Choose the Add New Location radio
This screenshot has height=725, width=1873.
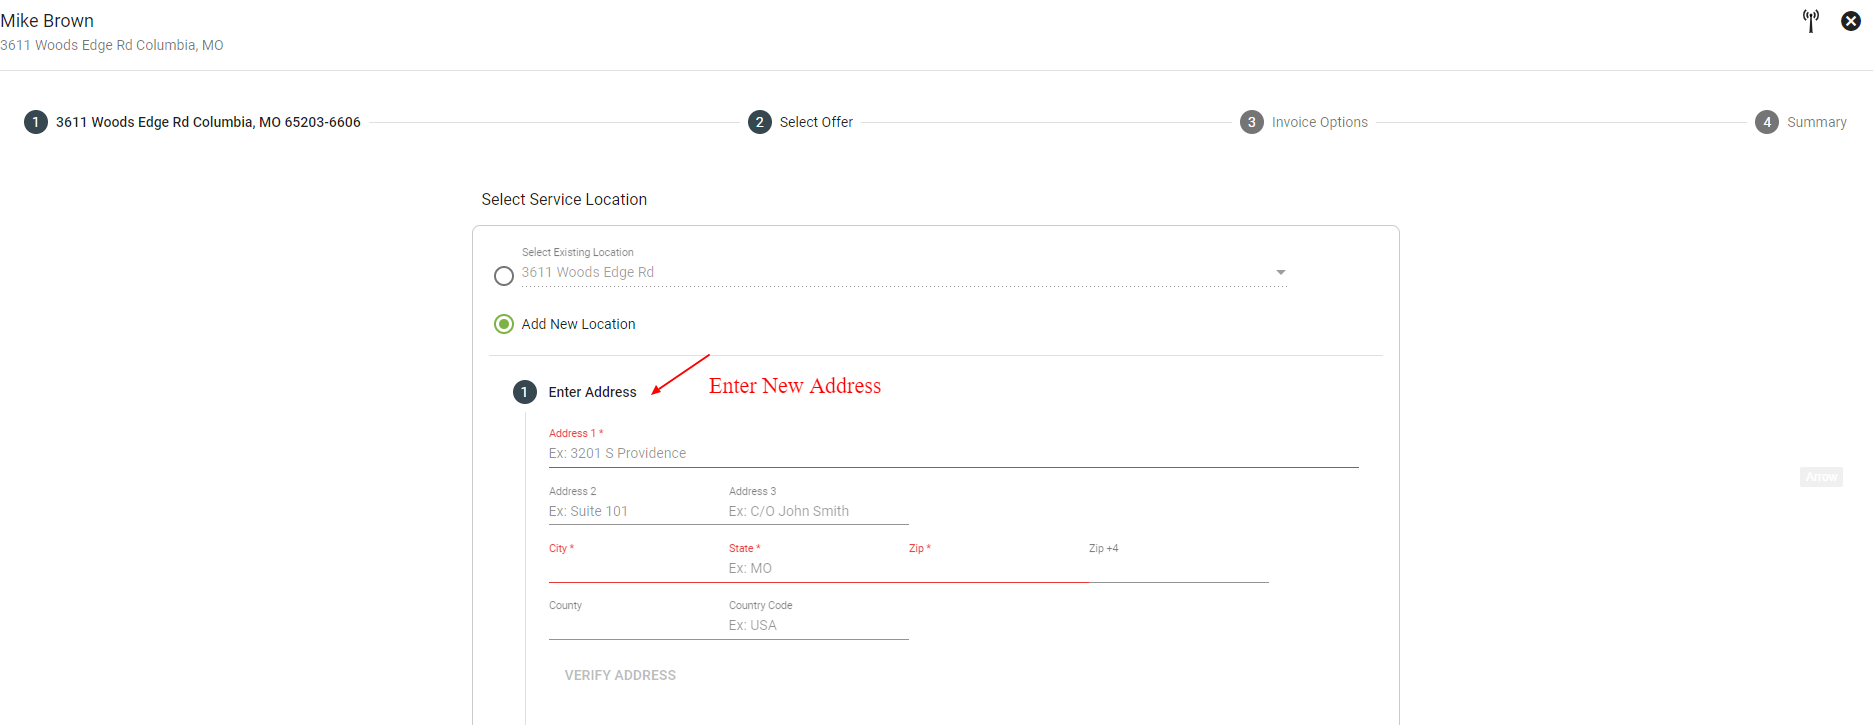[x=504, y=324]
